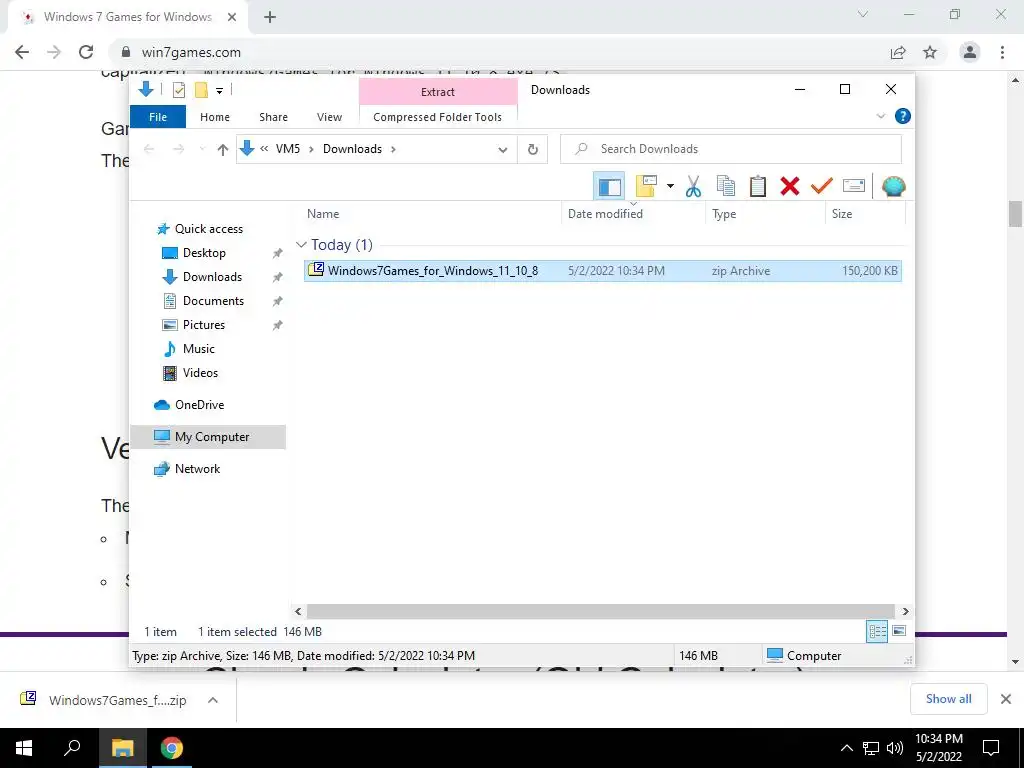Select Windows7Games_for_Windows_11_10_8 zip file
1024x768 pixels.
602,271
